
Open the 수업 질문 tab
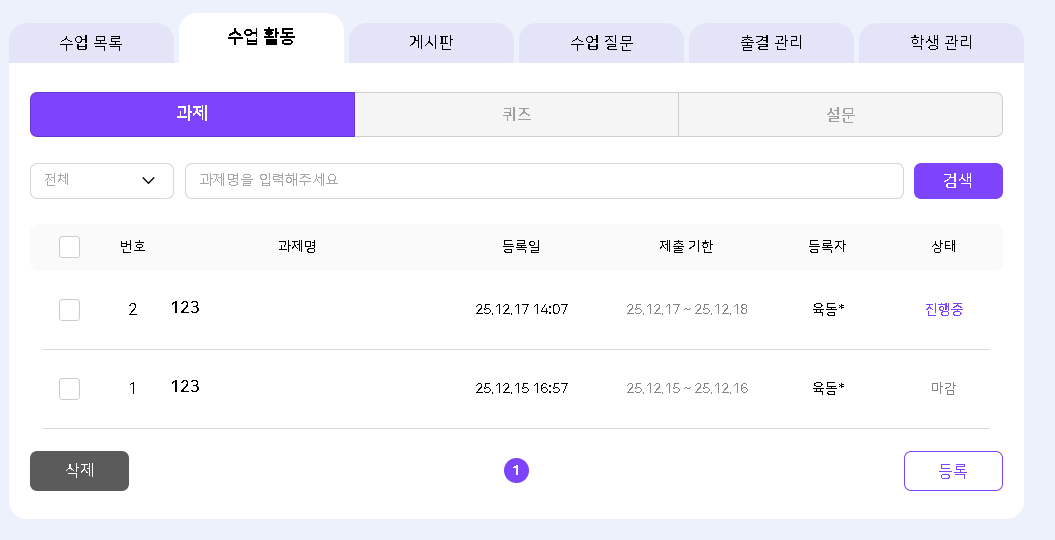601,44
